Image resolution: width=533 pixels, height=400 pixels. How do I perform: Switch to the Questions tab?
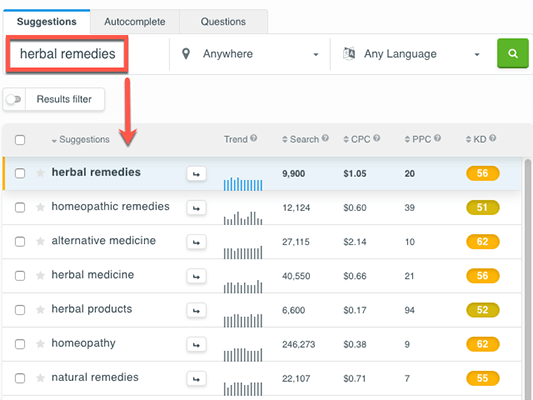point(223,22)
